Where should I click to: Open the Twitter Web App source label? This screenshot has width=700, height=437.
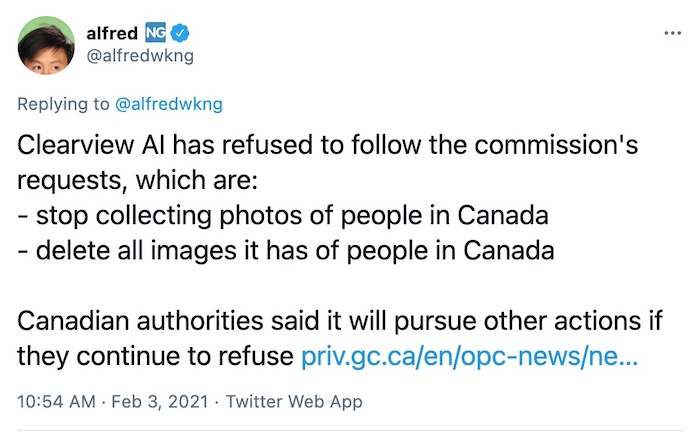(x=294, y=401)
